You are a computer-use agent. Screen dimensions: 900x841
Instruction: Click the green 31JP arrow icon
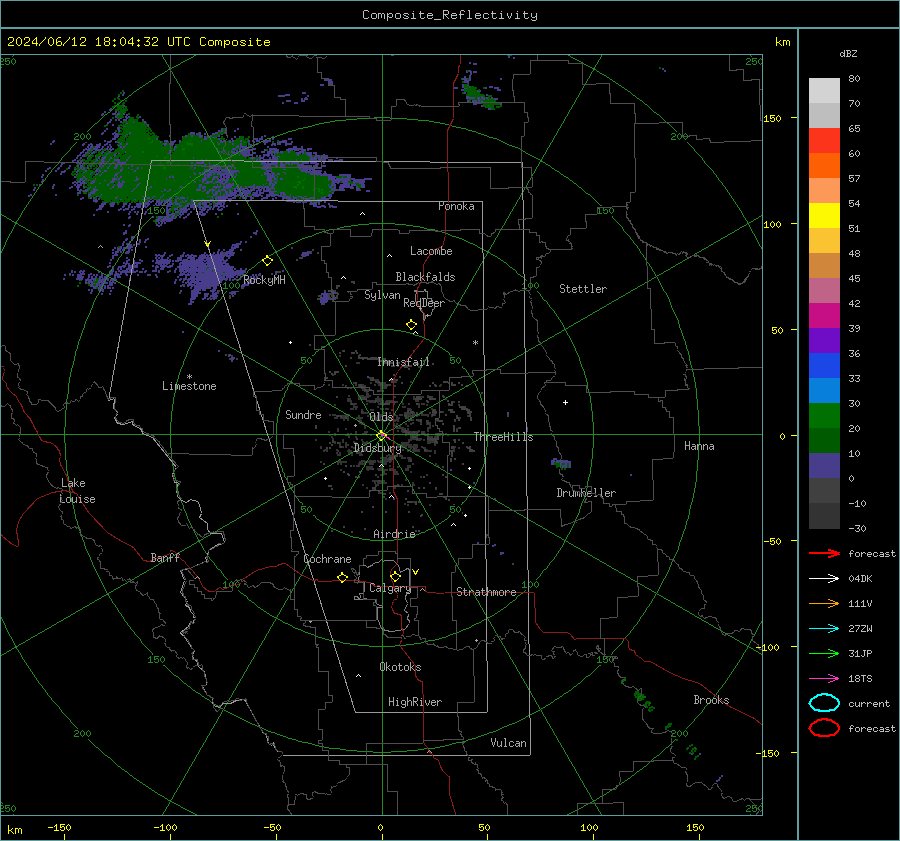tap(824, 653)
